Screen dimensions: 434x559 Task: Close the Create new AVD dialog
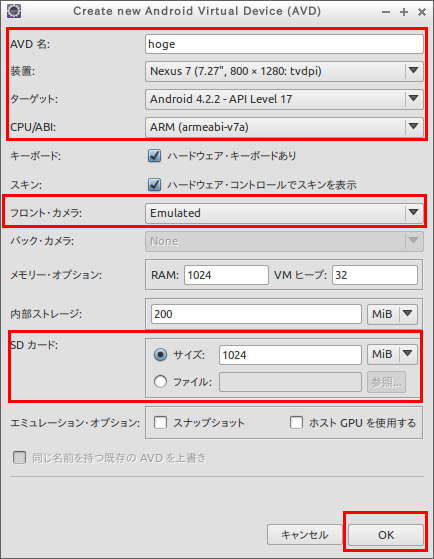click(x=422, y=12)
